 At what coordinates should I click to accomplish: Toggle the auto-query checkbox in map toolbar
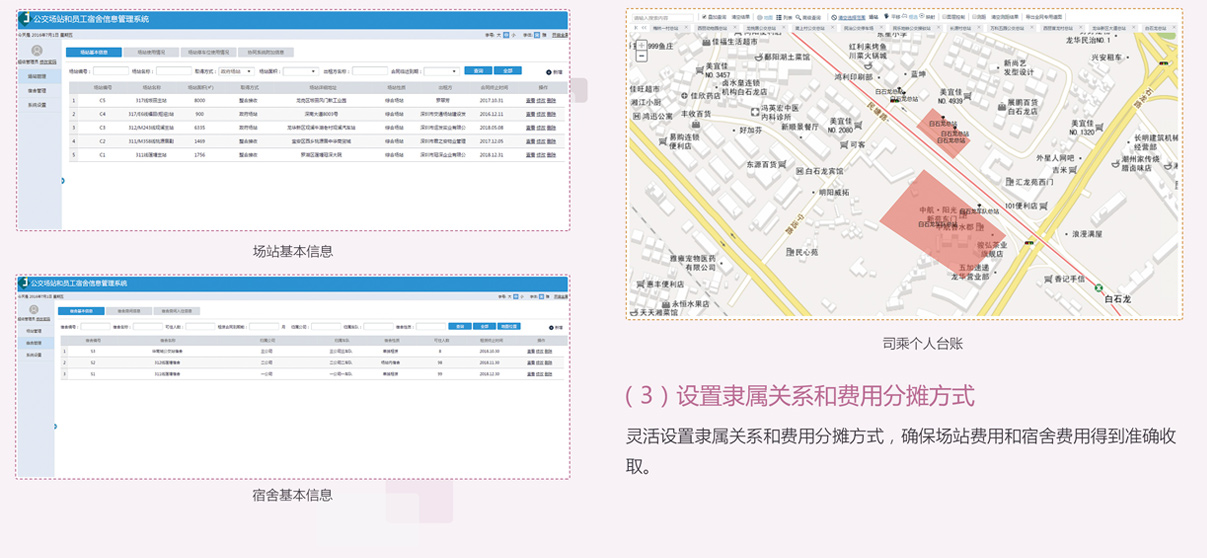703,17
